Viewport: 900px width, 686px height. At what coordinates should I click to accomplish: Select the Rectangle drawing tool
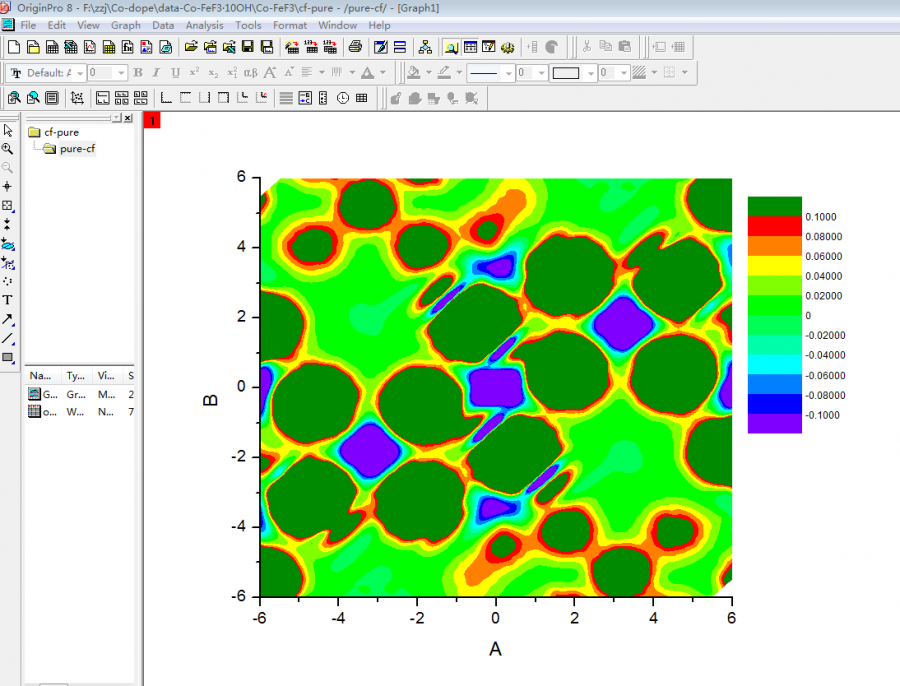[8, 358]
